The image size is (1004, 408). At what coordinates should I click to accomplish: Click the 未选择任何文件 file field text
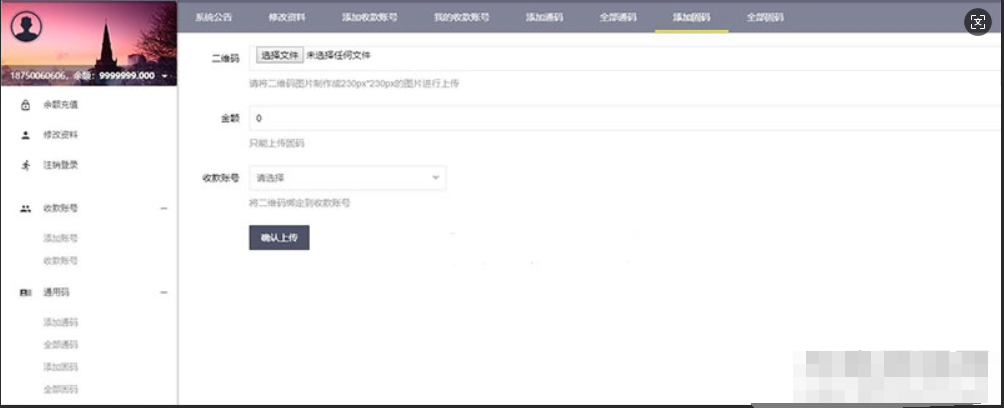339,56
